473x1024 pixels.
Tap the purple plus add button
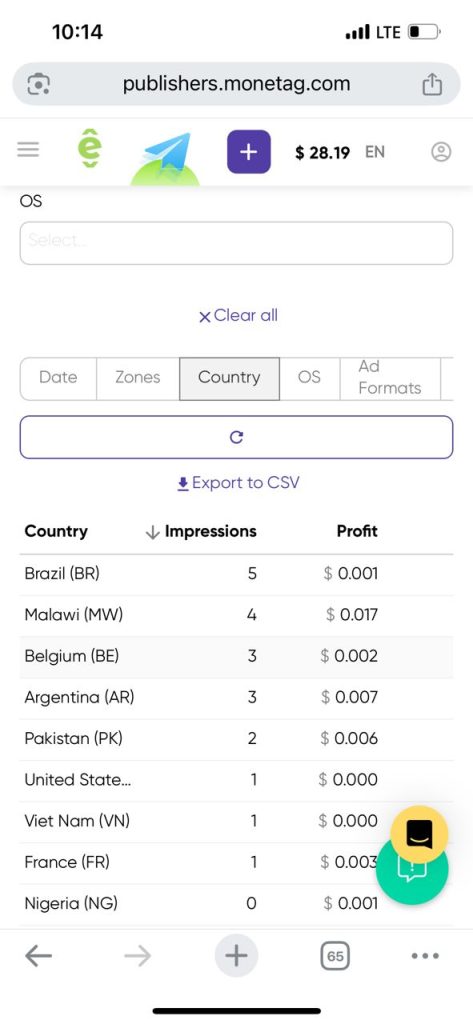click(249, 152)
